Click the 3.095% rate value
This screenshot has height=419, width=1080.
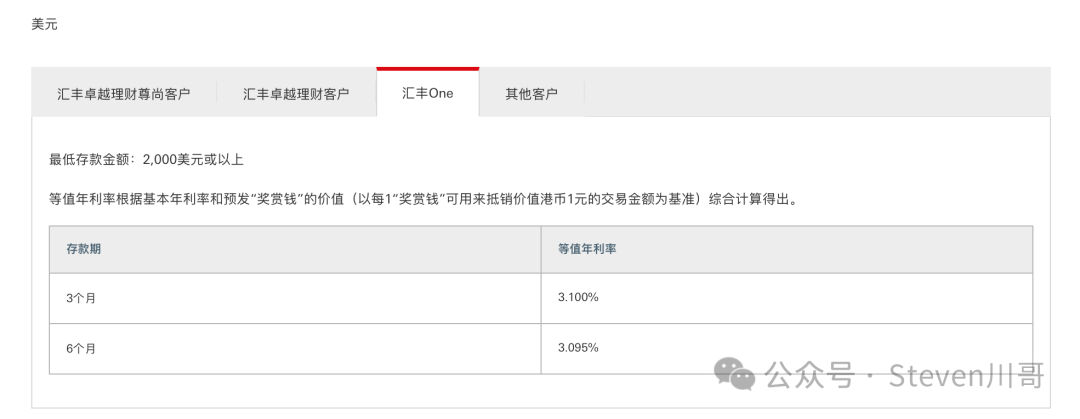coord(579,347)
